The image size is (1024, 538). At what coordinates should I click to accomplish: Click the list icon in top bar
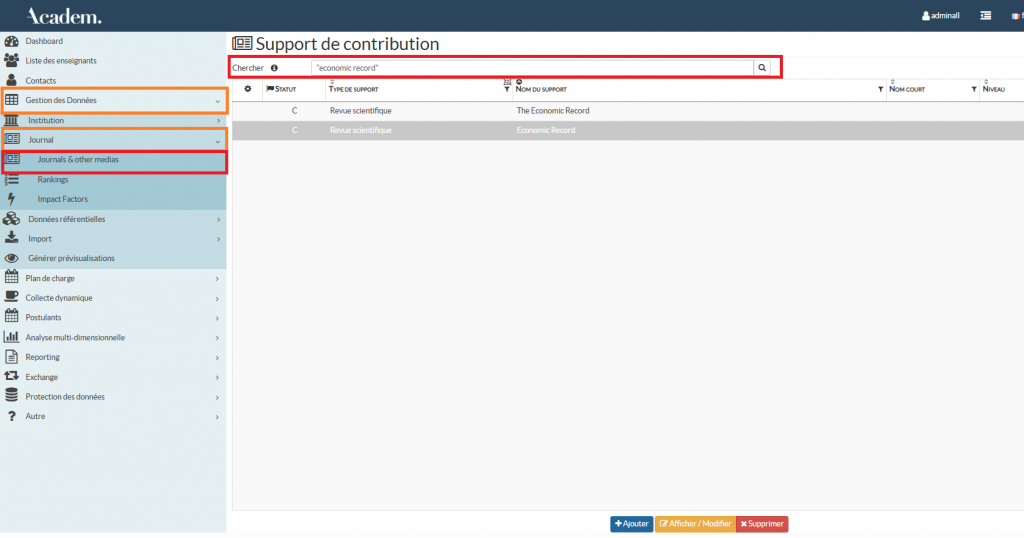pos(985,16)
